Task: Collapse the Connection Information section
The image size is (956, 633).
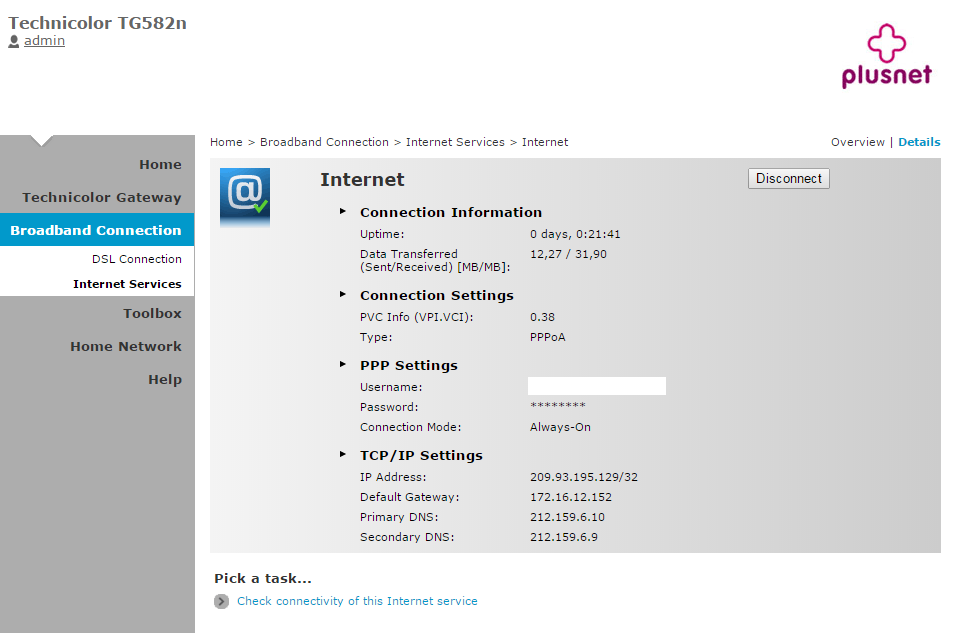Action: coord(342,212)
